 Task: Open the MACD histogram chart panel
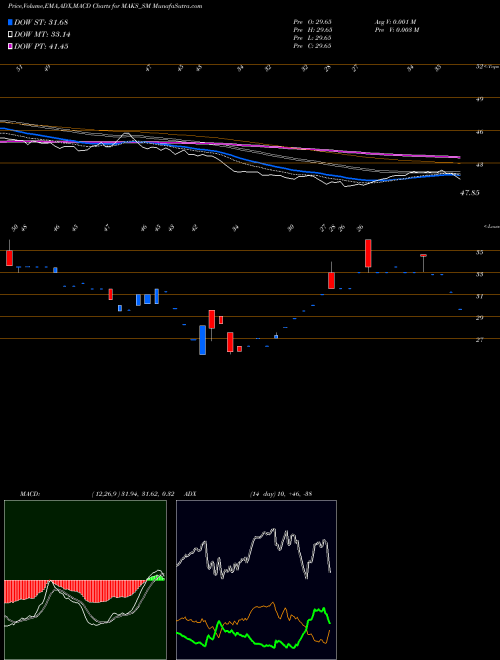85,580
